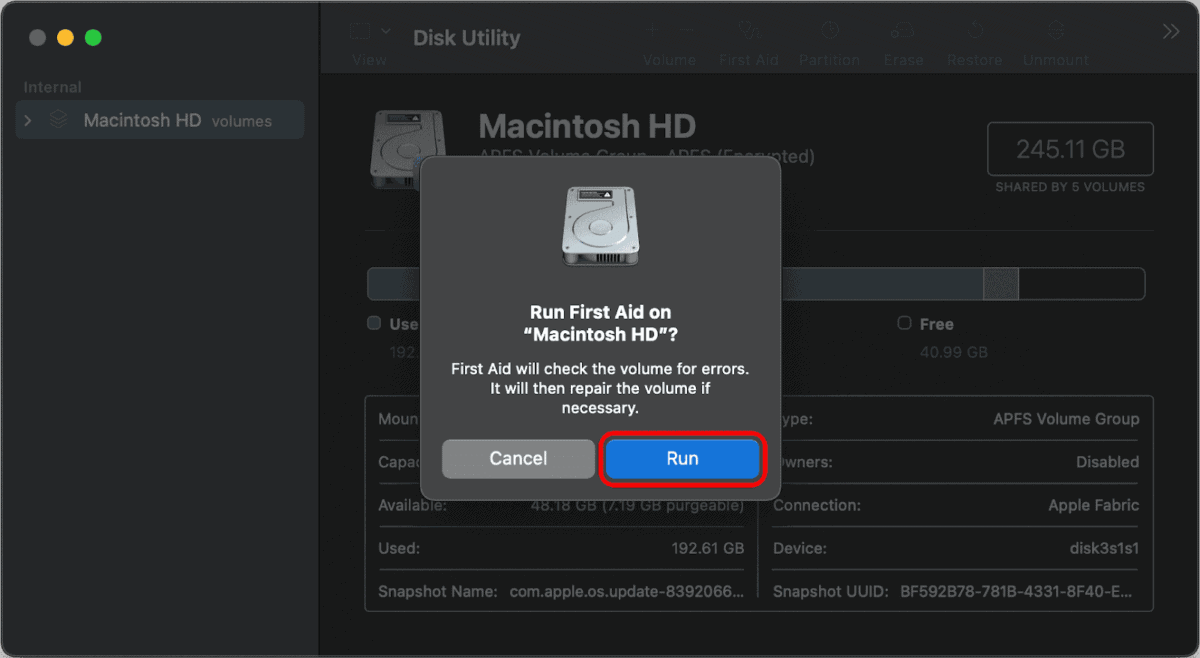
Task: Click the remove volume minus icon
Action: click(x=687, y=31)
